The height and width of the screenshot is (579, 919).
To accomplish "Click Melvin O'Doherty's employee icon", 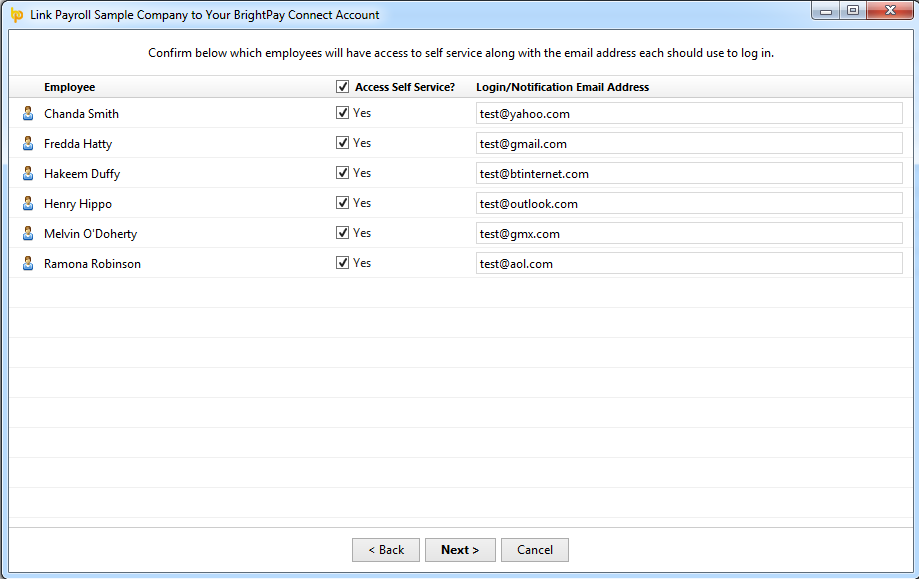I will click(28, 233).
